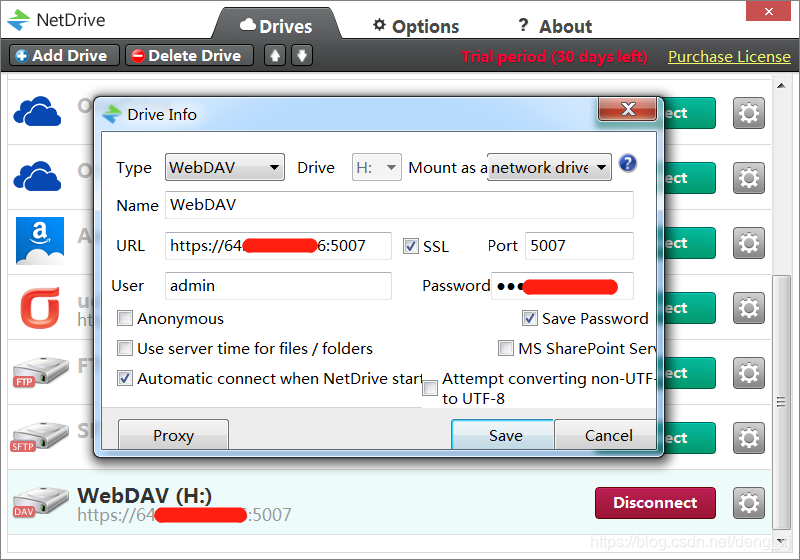Enable Use server time for files / folders
The width and height of the screenshot is (800, 560).
125,348
